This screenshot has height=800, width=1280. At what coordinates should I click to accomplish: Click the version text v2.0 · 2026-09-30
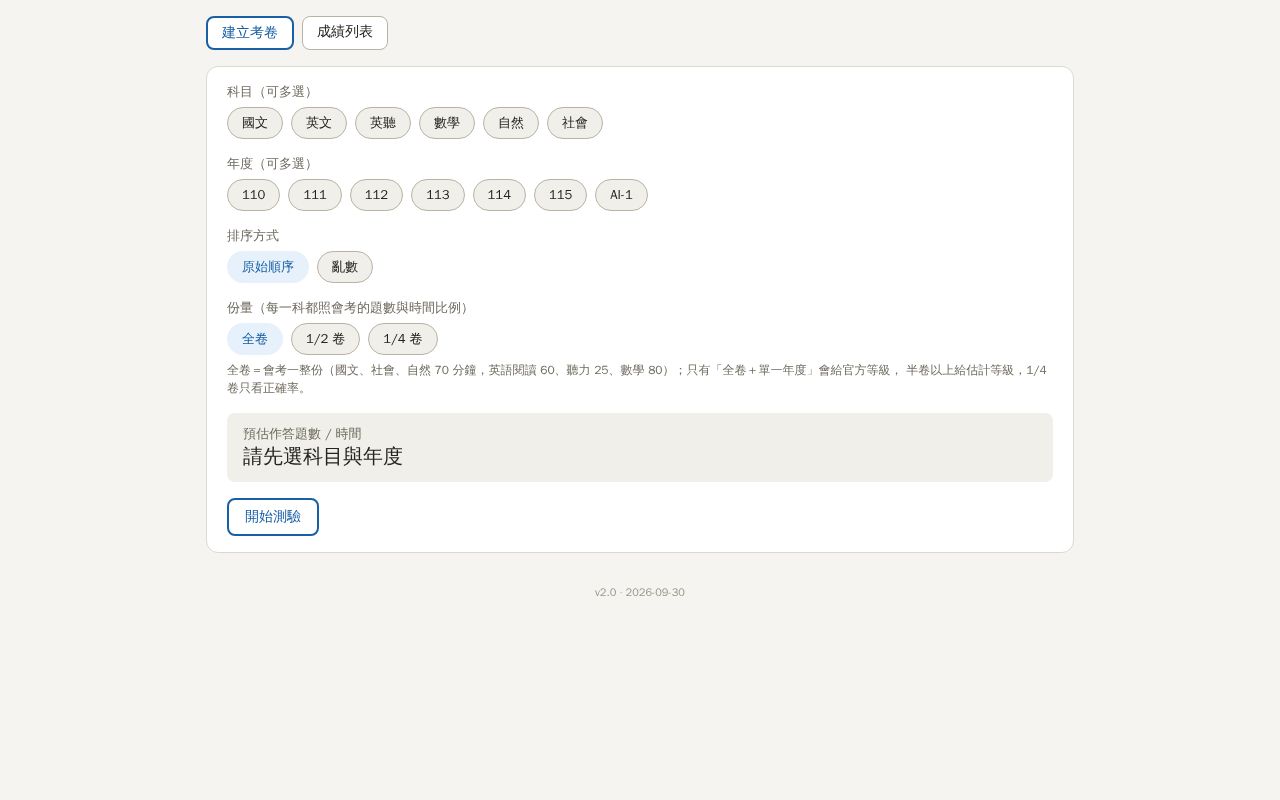click(x=640, y=592)
